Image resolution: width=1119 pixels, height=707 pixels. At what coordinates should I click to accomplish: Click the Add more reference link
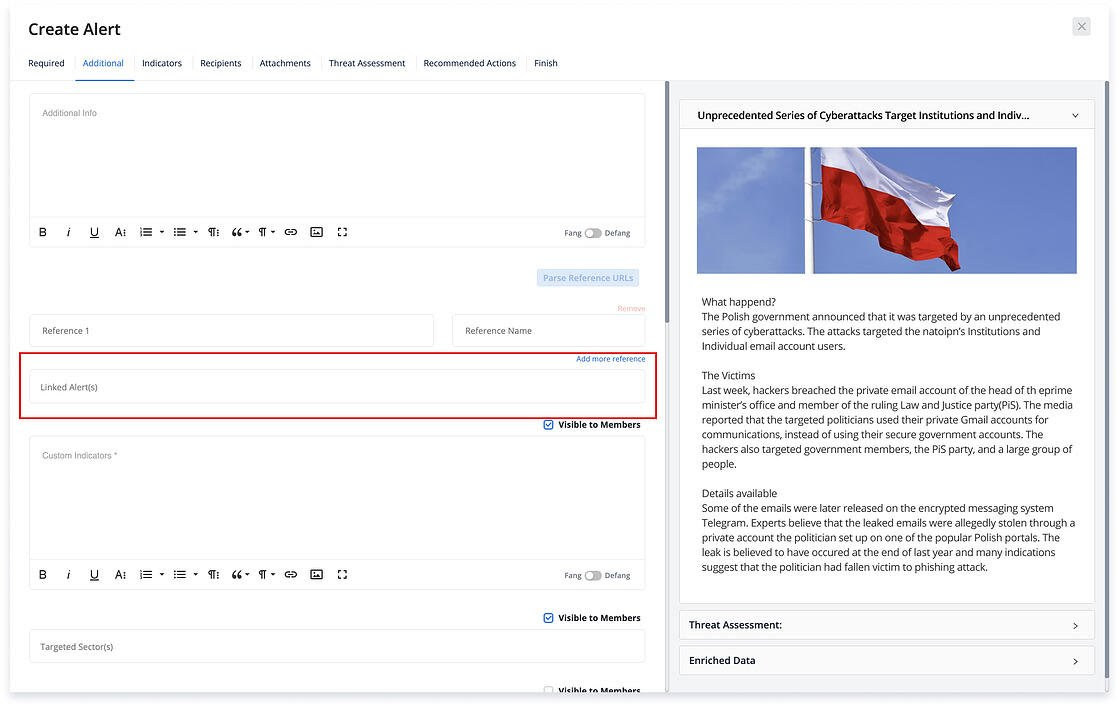pos(610,359)
